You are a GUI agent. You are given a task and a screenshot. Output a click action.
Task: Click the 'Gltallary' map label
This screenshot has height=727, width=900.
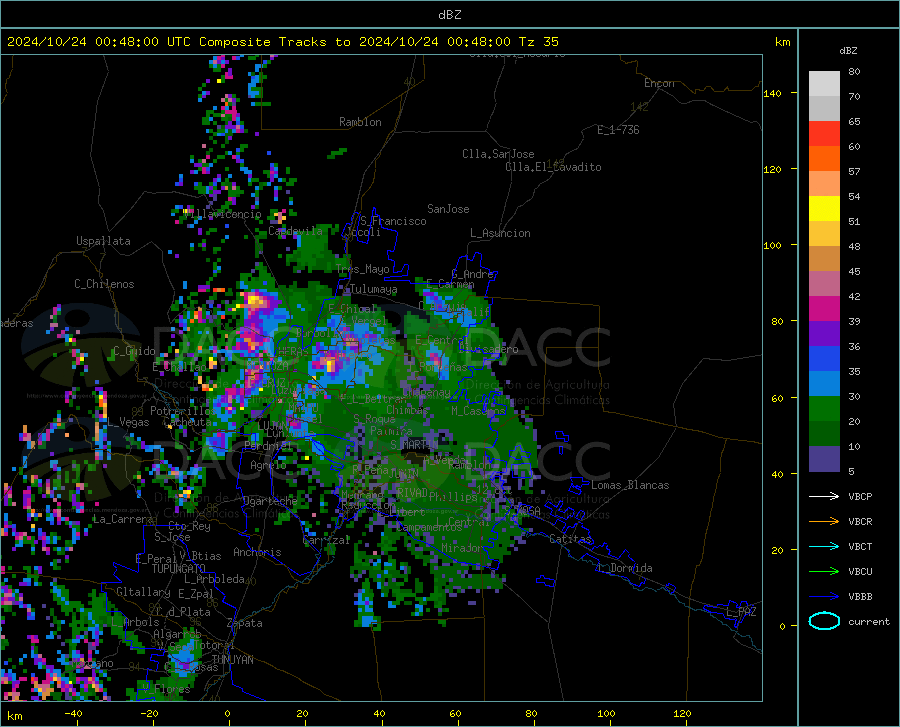coord(143,592)
